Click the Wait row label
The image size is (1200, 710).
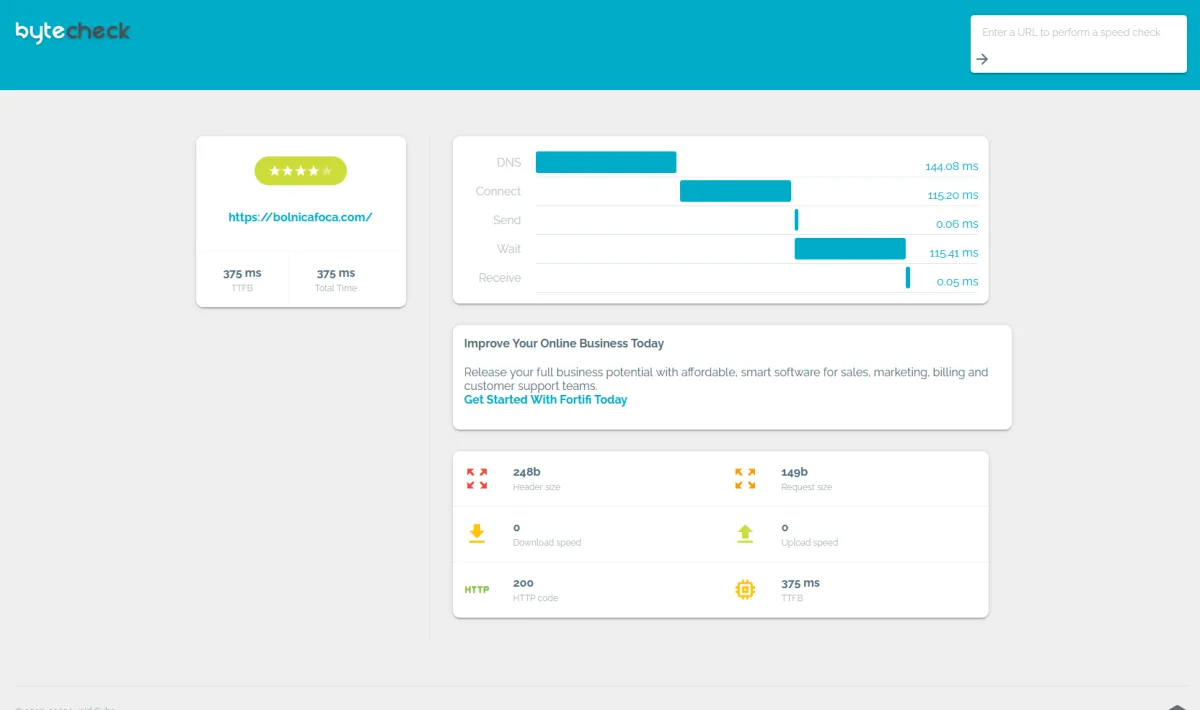(509, 249)
